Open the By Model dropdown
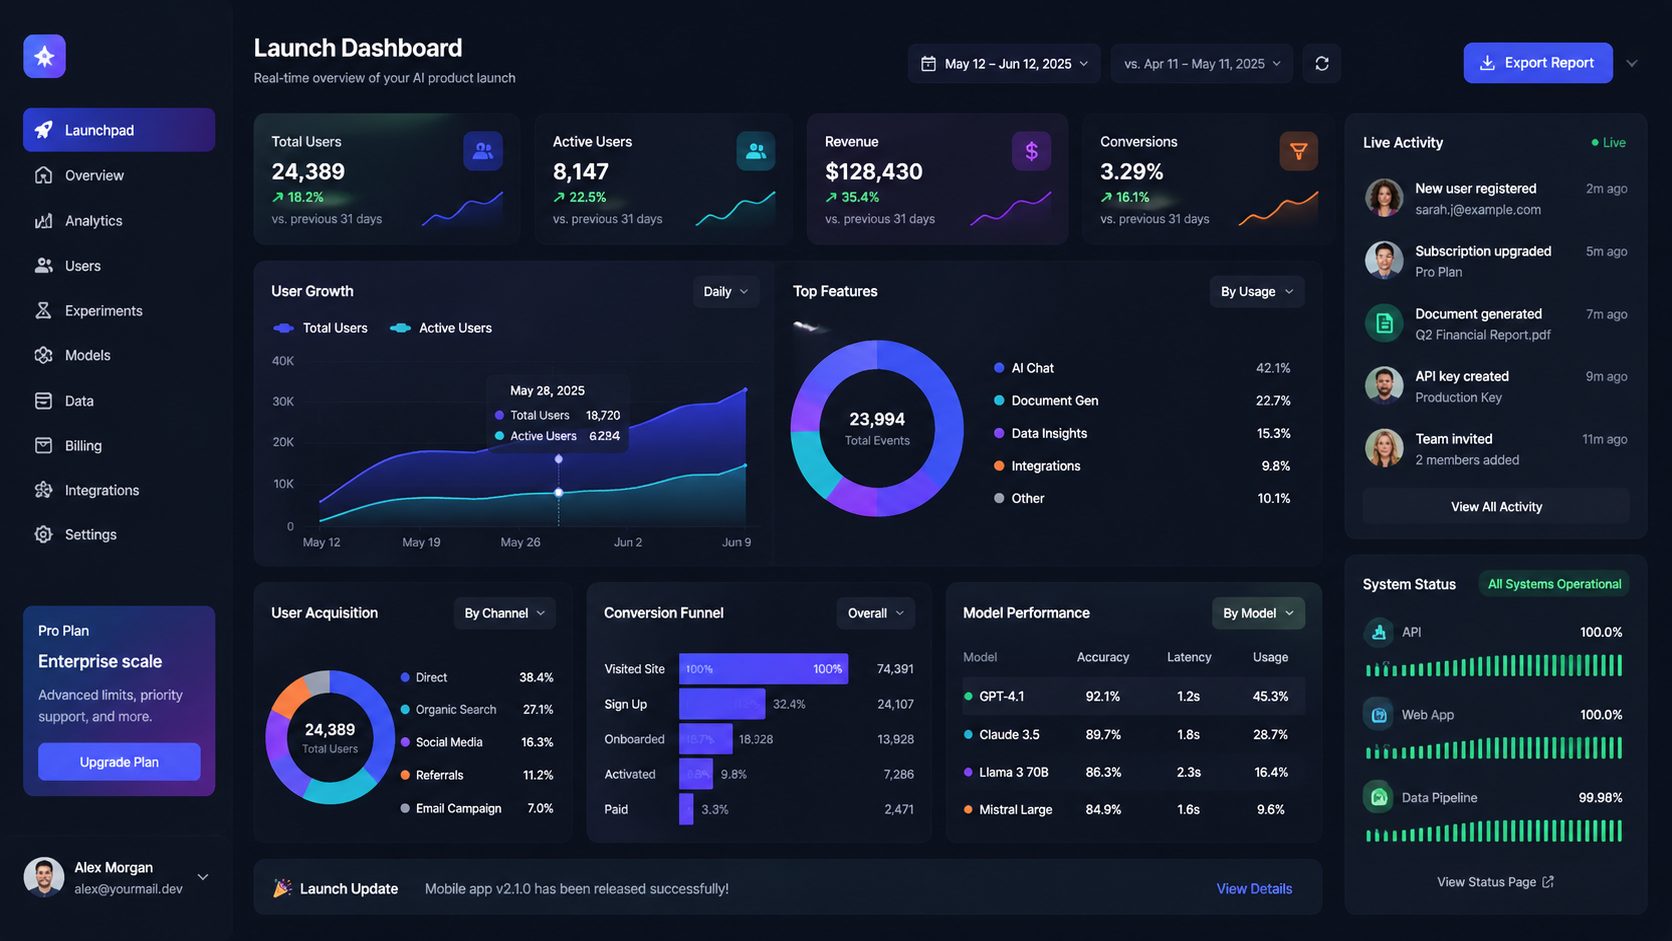Image resolution: width=1672 pixels, height=941 pixels. point(1258,613)
